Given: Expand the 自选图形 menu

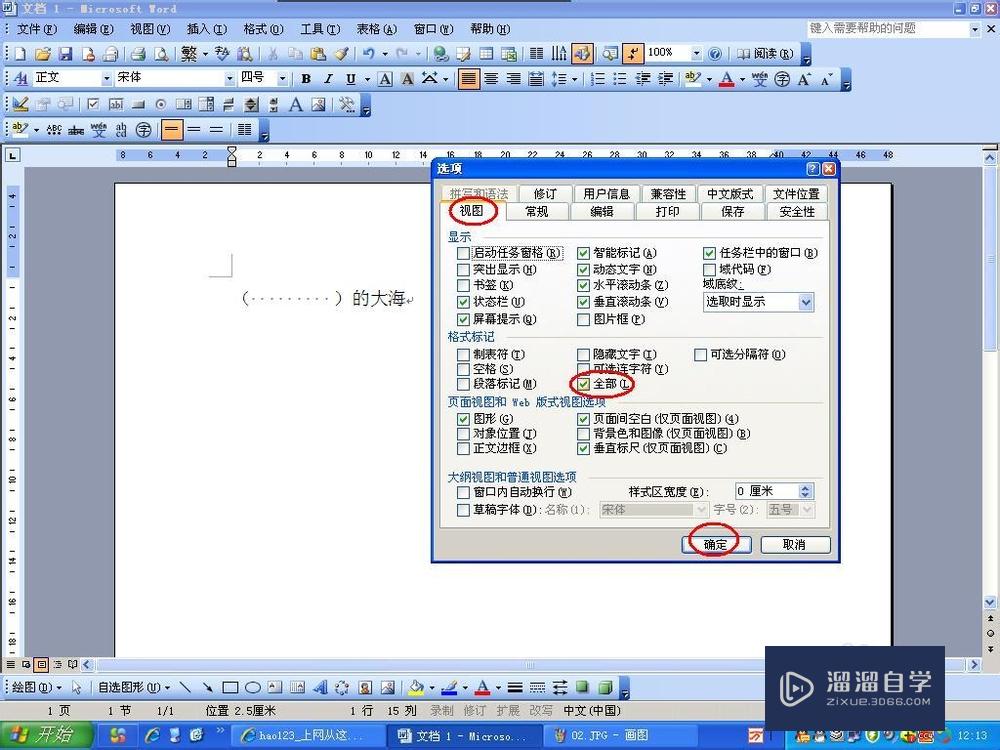Looking at the screenshot, I should pos(134,688).
